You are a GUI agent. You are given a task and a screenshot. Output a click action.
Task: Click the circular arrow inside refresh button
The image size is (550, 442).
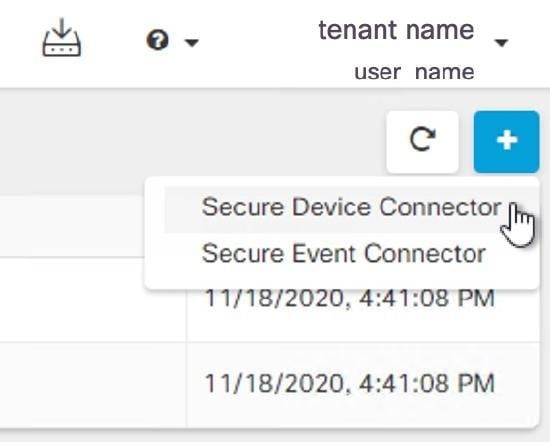coord(422,140)
